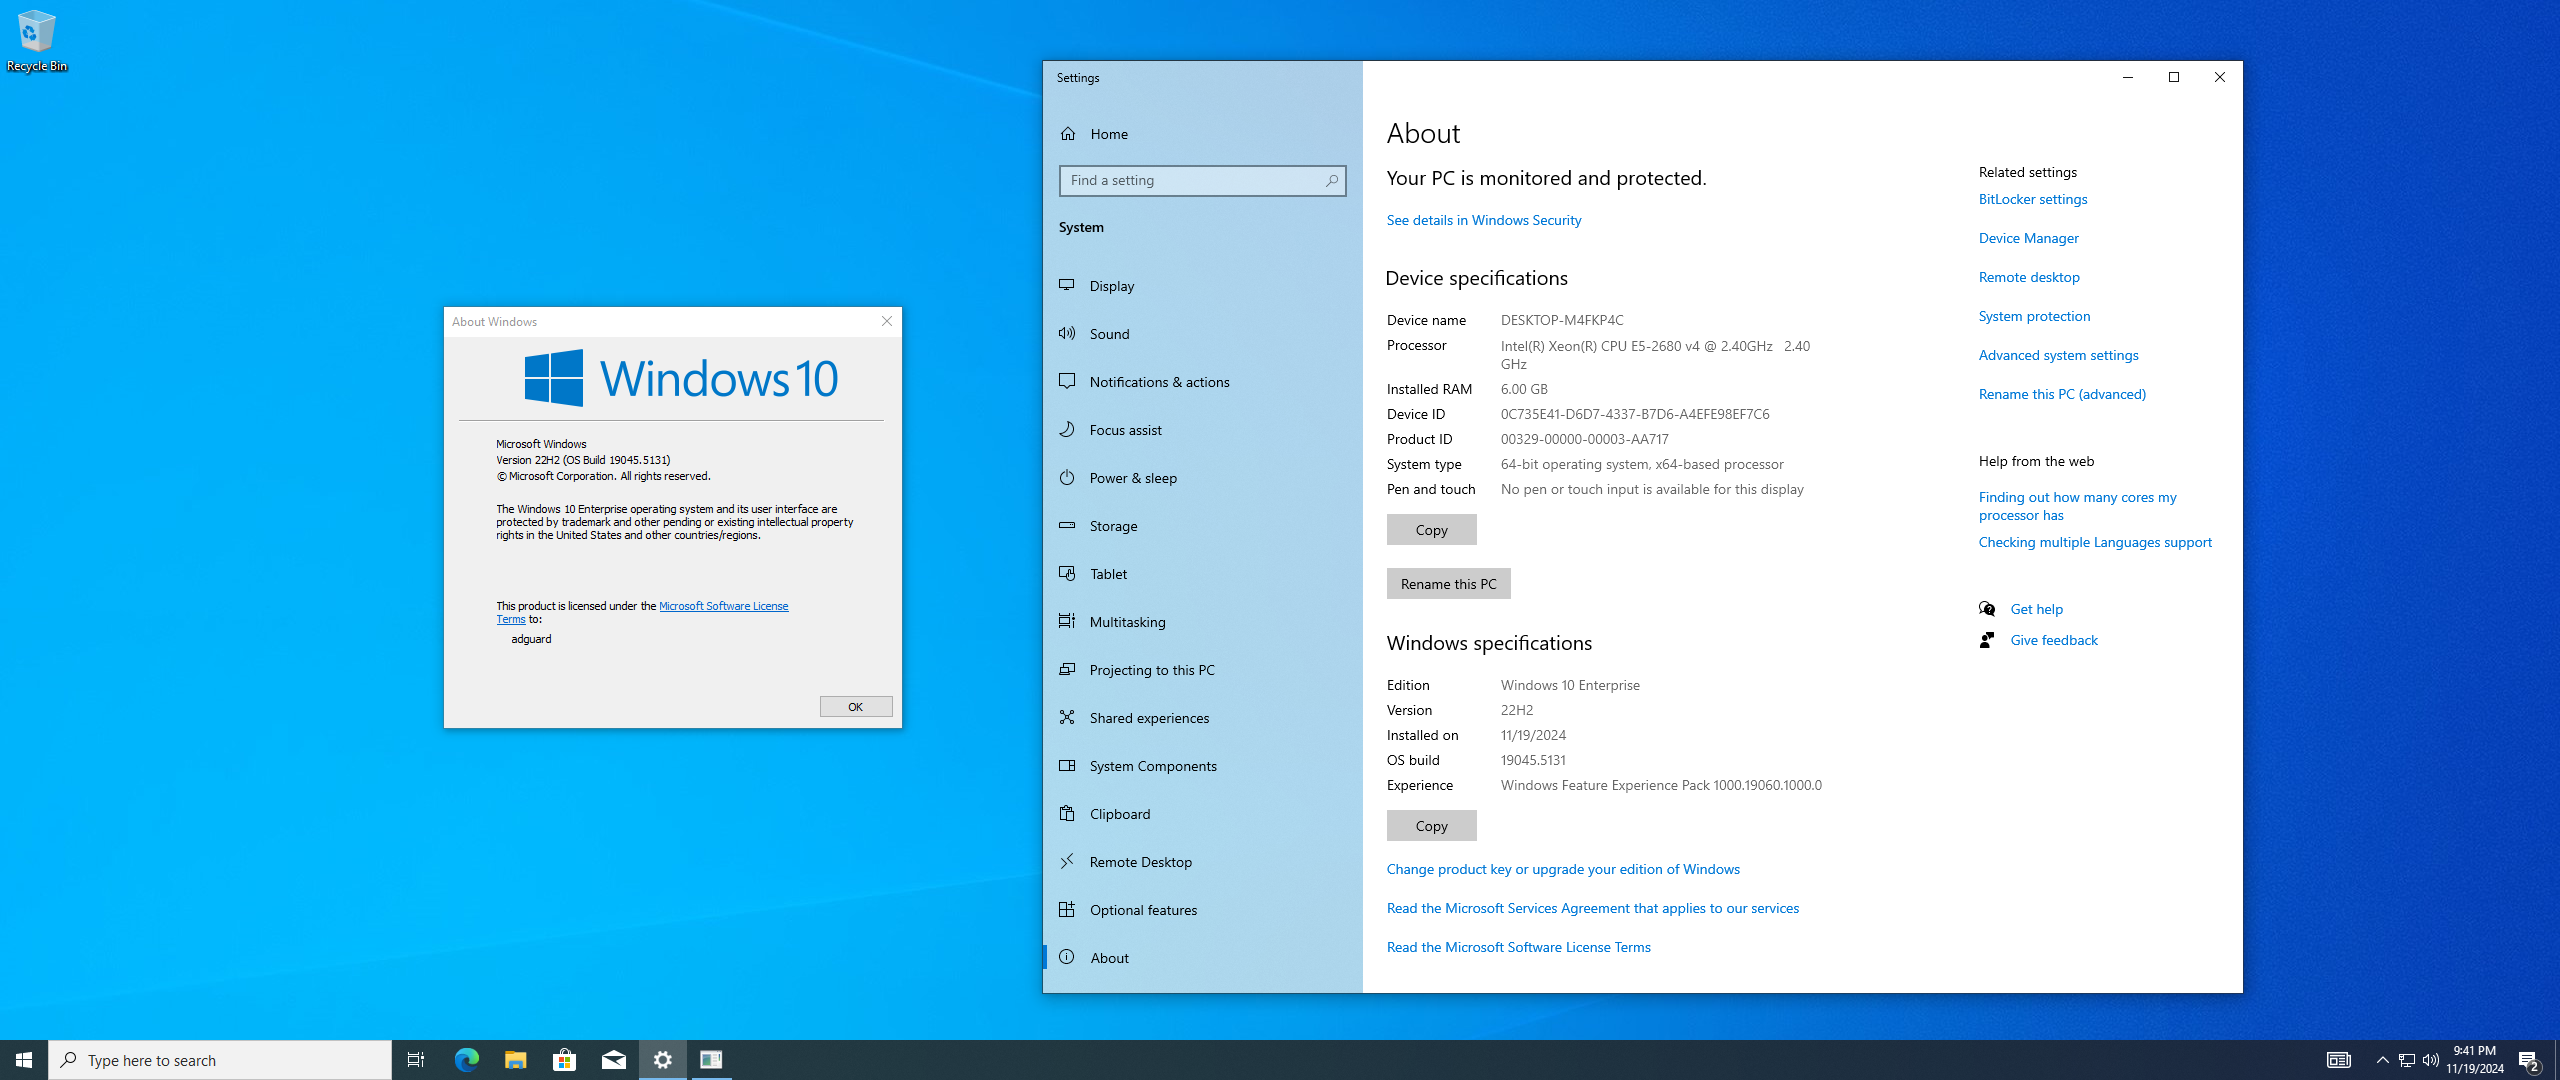Open Microsoft Software License Terms link in dialog

point(722,606)
